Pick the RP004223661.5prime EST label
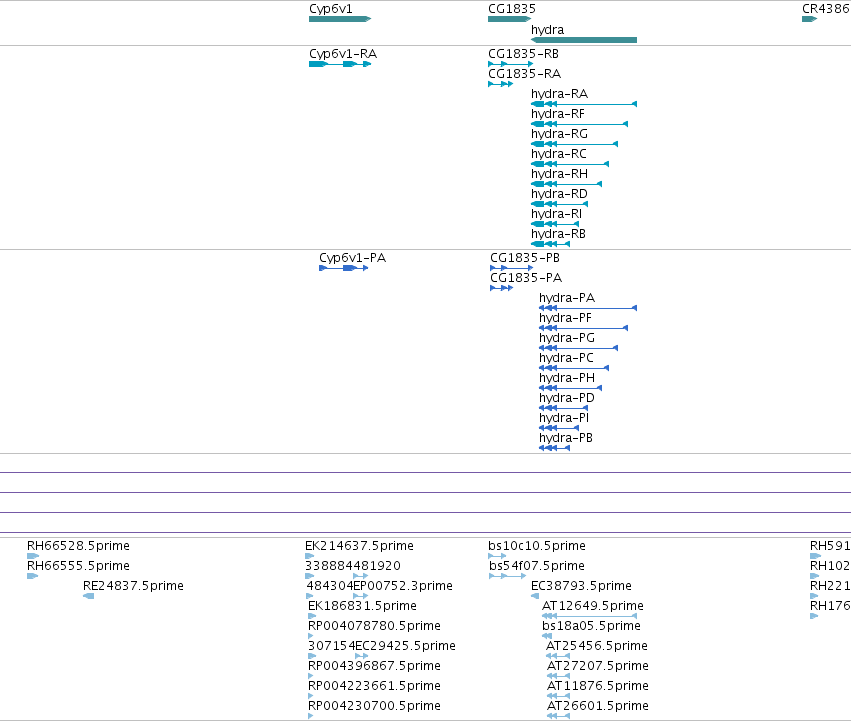 pos(374,686)
